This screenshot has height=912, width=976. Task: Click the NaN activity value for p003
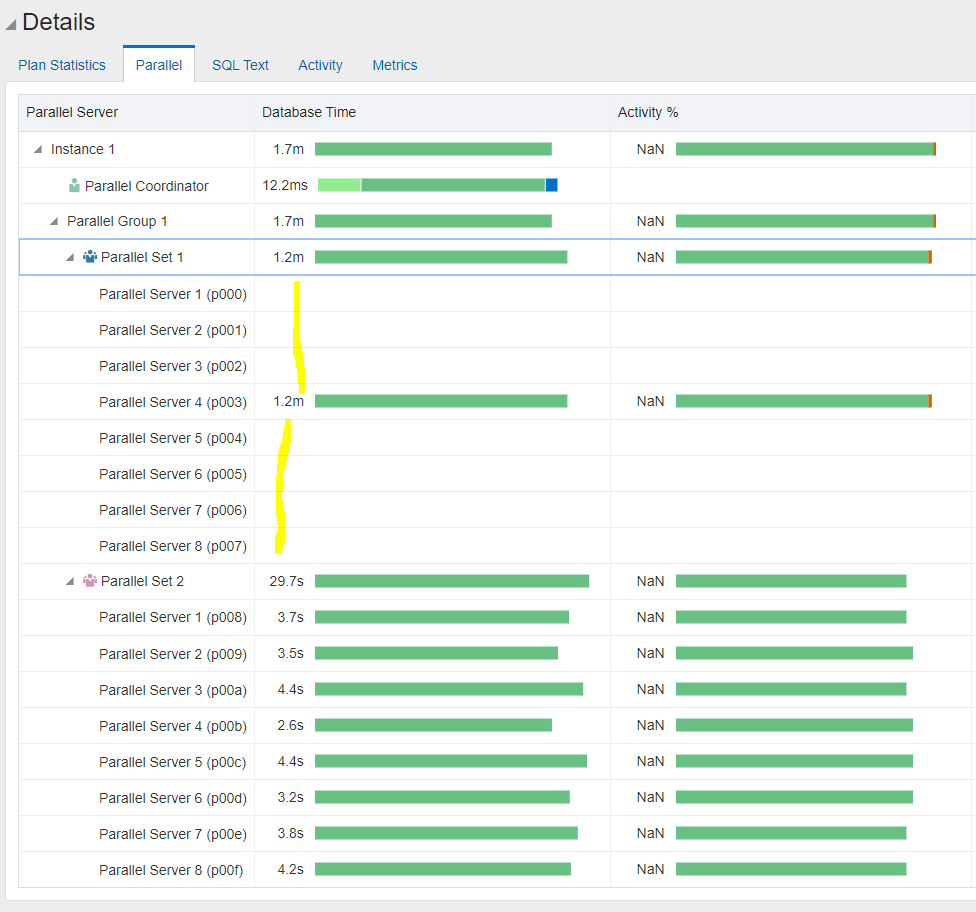click(x=650, y=401)
